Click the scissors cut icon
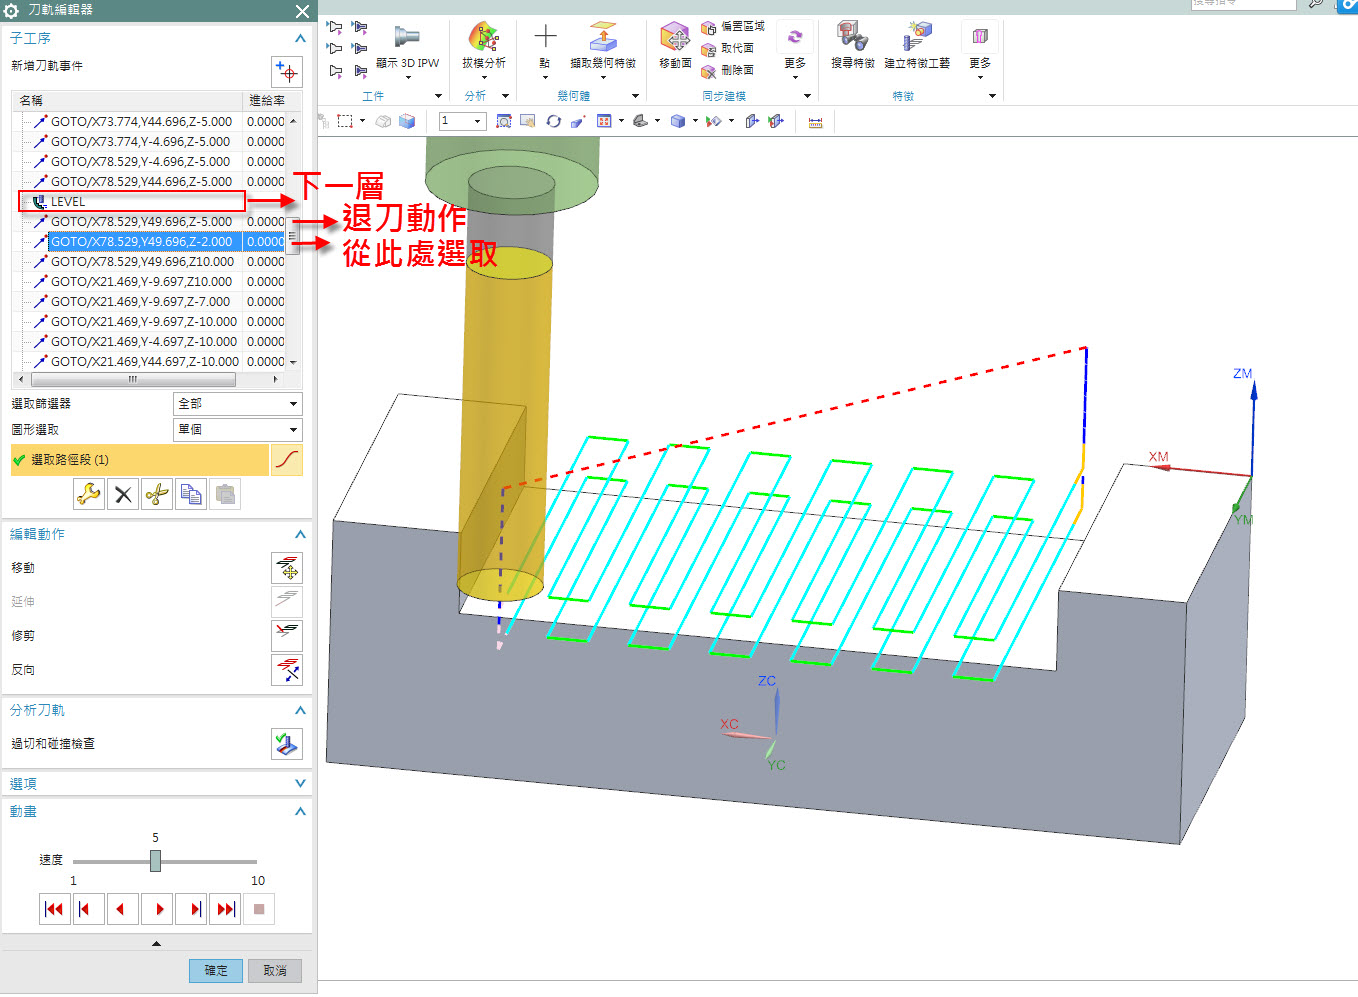Image resolution: width=1358 pixels, height=997 pixels. [157, 494]
